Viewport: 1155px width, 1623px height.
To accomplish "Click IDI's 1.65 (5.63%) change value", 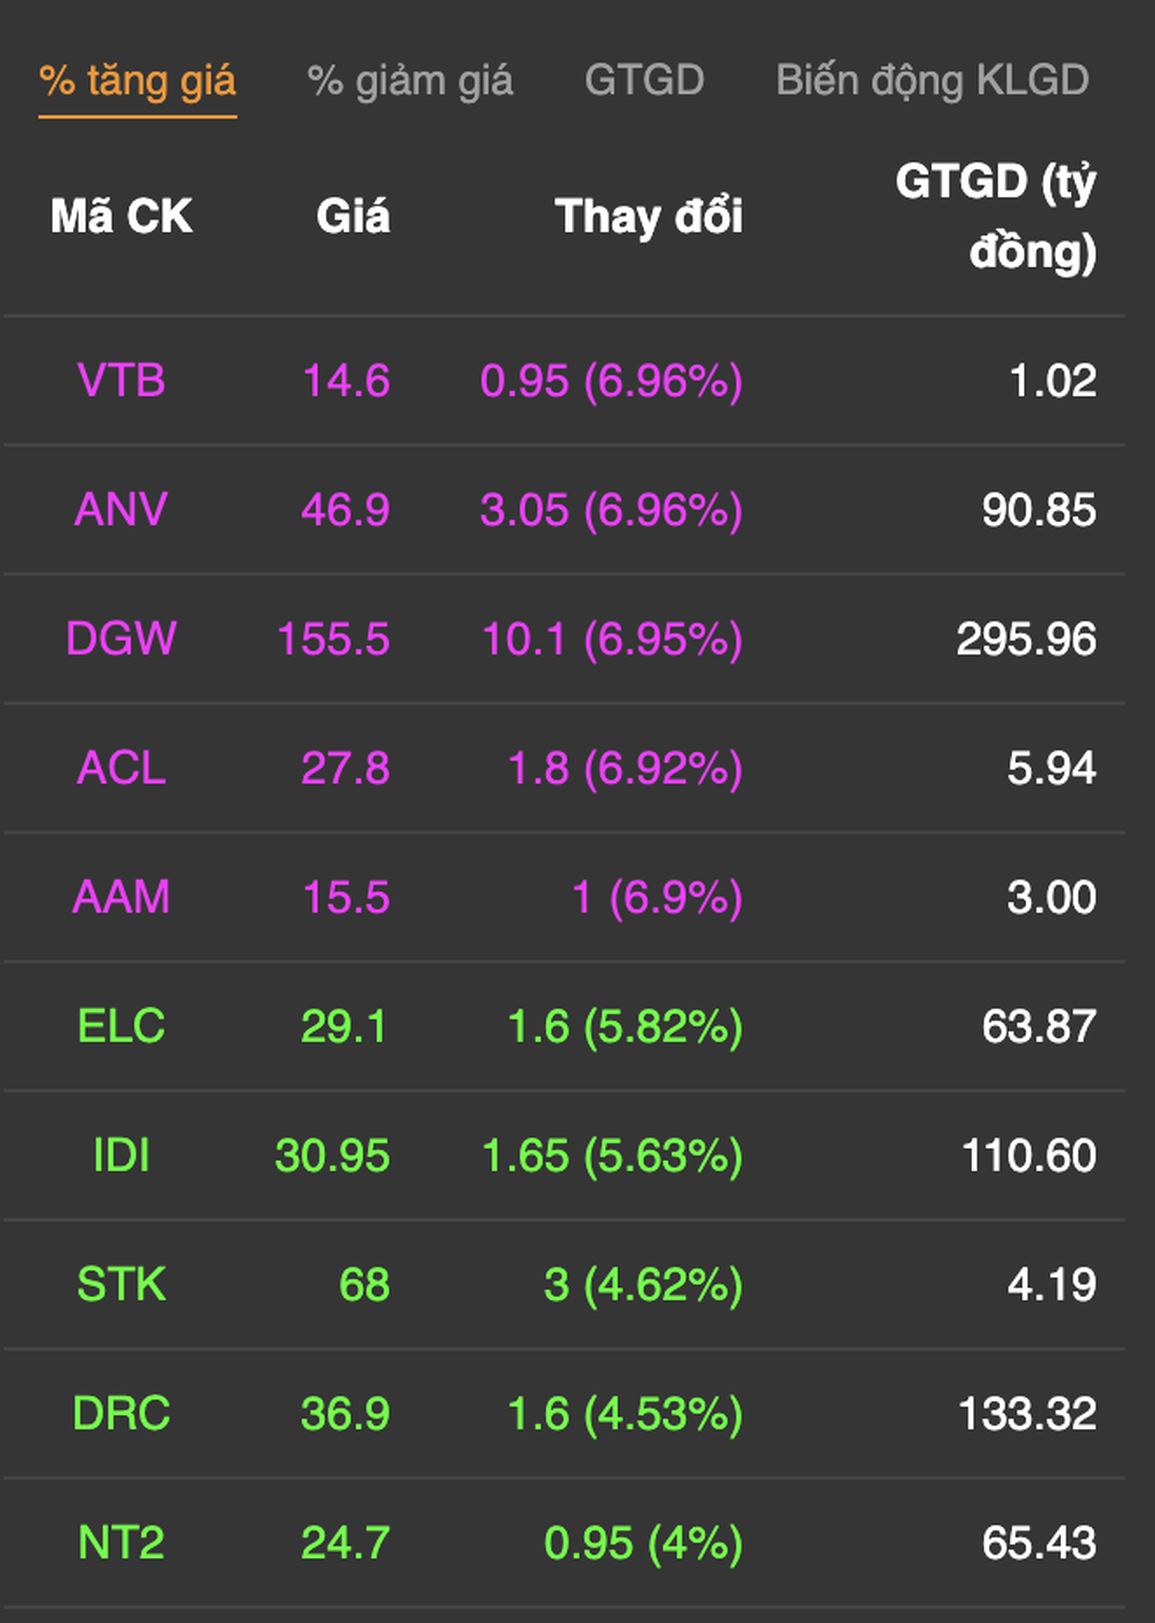I will pyautogui.click(x=612, y=1156).
